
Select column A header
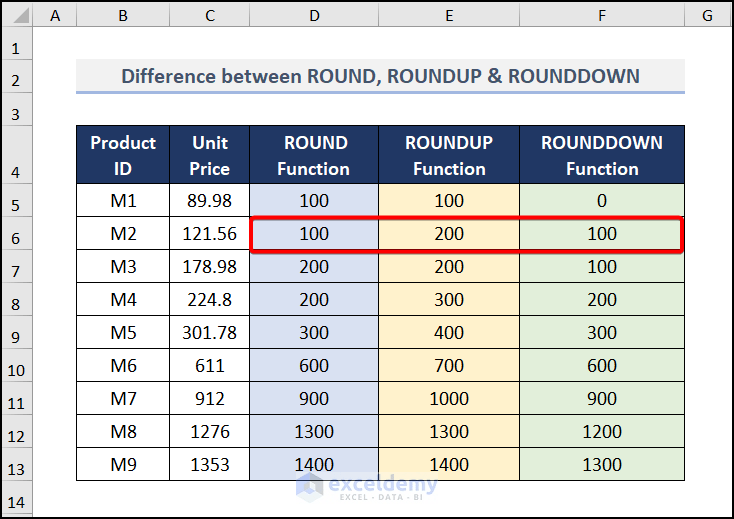click(x=55, y=15)
